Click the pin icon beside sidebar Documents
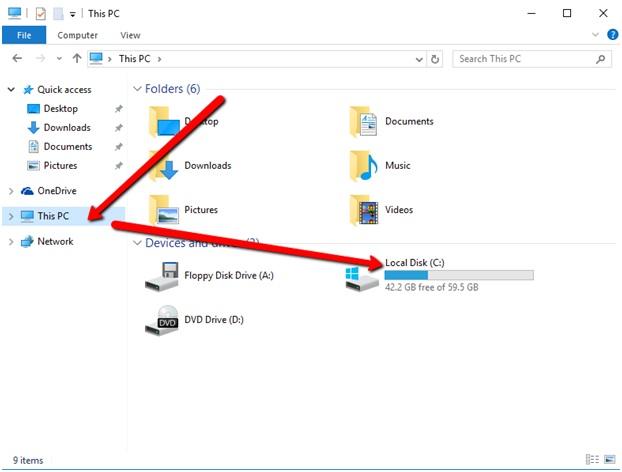The width and height of the screenshot is (622, 472). pos(119,147)
